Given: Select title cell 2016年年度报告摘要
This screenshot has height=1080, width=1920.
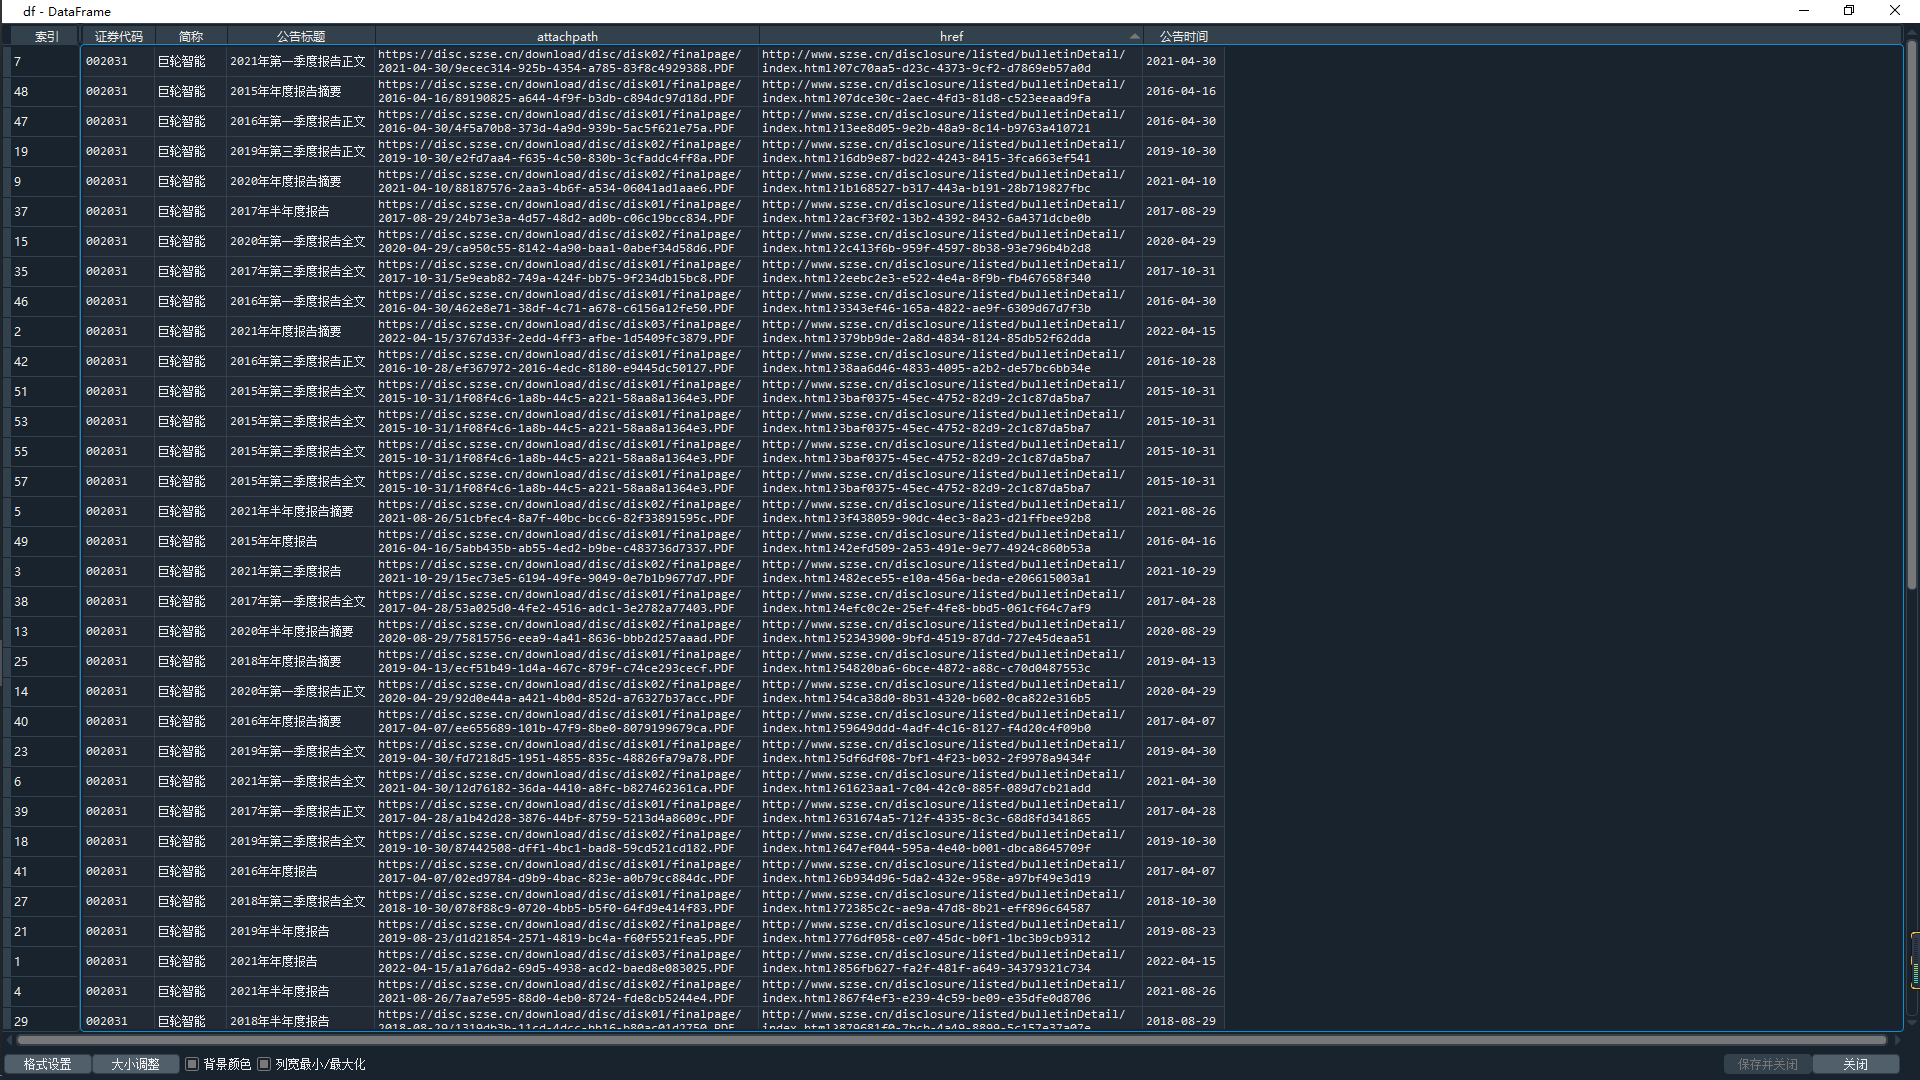Looking at the screenshot, I should [300, 721].
